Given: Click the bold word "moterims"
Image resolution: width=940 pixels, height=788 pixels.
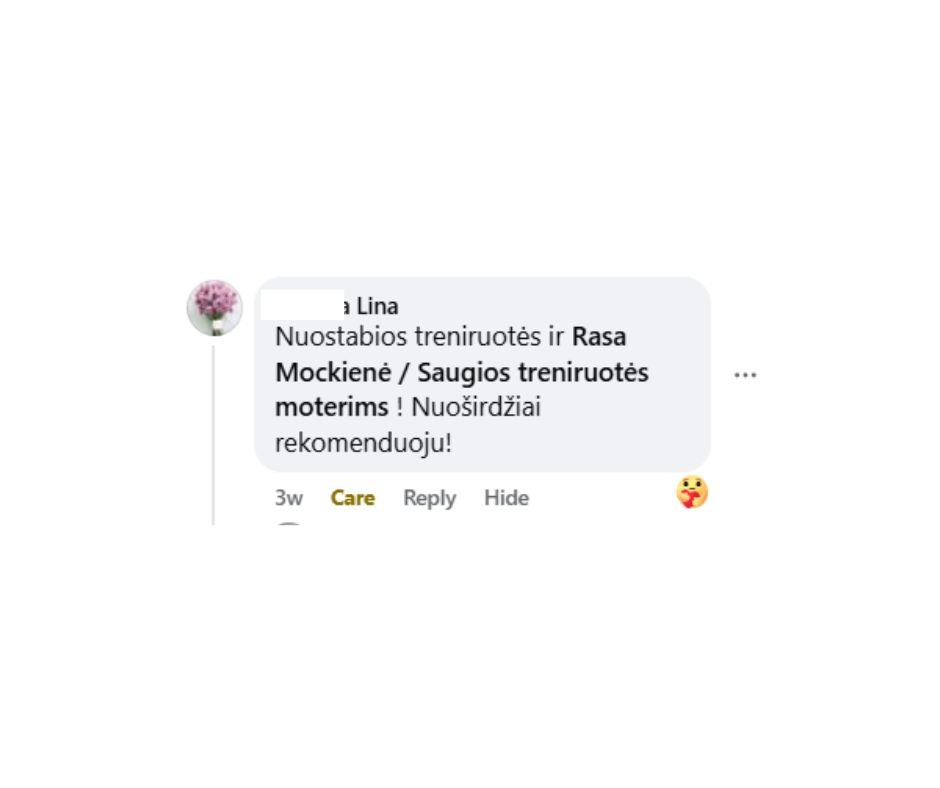Looking at the screenshot, I should point(332,408).
